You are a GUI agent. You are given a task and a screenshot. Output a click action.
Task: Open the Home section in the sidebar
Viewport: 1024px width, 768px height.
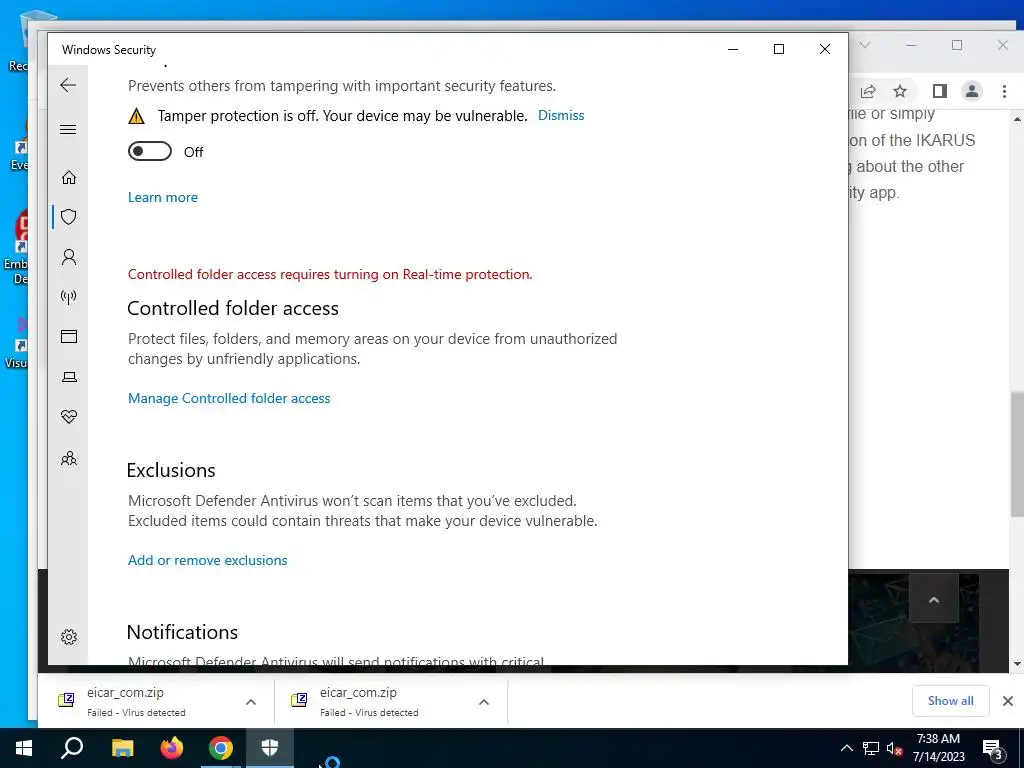tap(69, 178)
